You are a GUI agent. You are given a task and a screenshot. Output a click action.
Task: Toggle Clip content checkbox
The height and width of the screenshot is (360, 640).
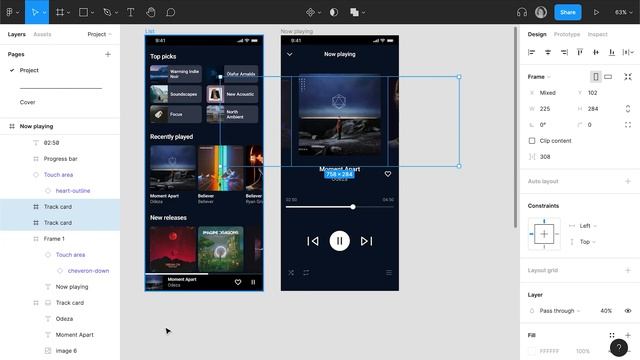(x=532, y=141)
